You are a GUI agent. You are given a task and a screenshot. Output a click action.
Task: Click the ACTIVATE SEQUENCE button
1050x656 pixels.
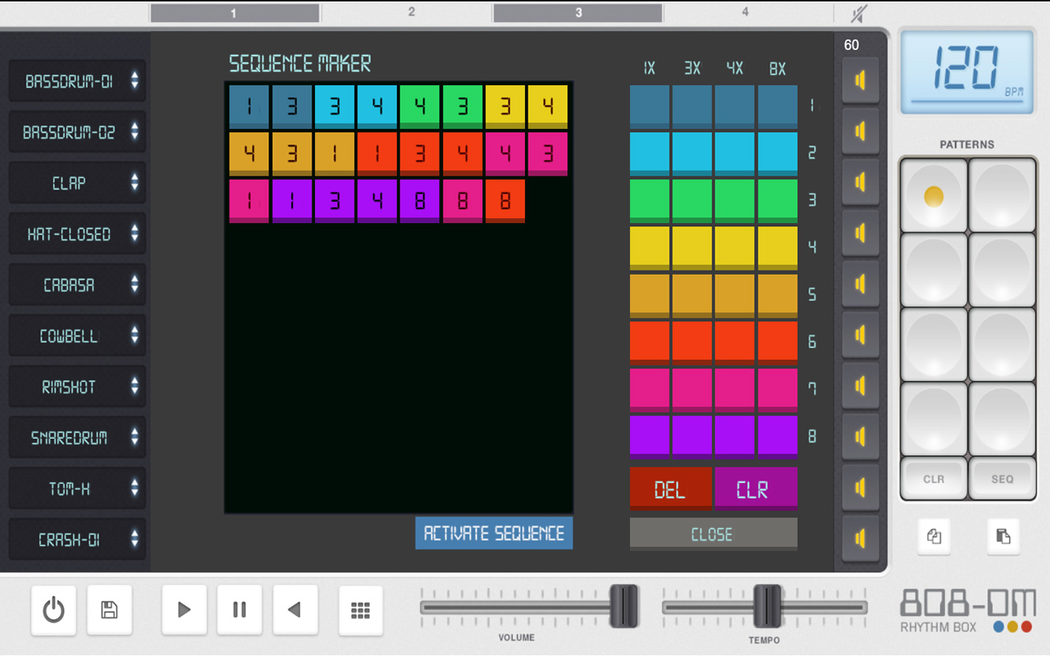tap(494, 533)
